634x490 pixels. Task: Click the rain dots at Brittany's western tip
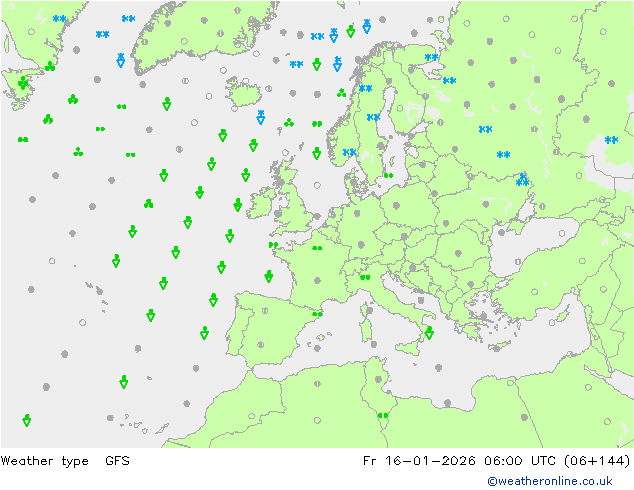click(x=273, y=245)
